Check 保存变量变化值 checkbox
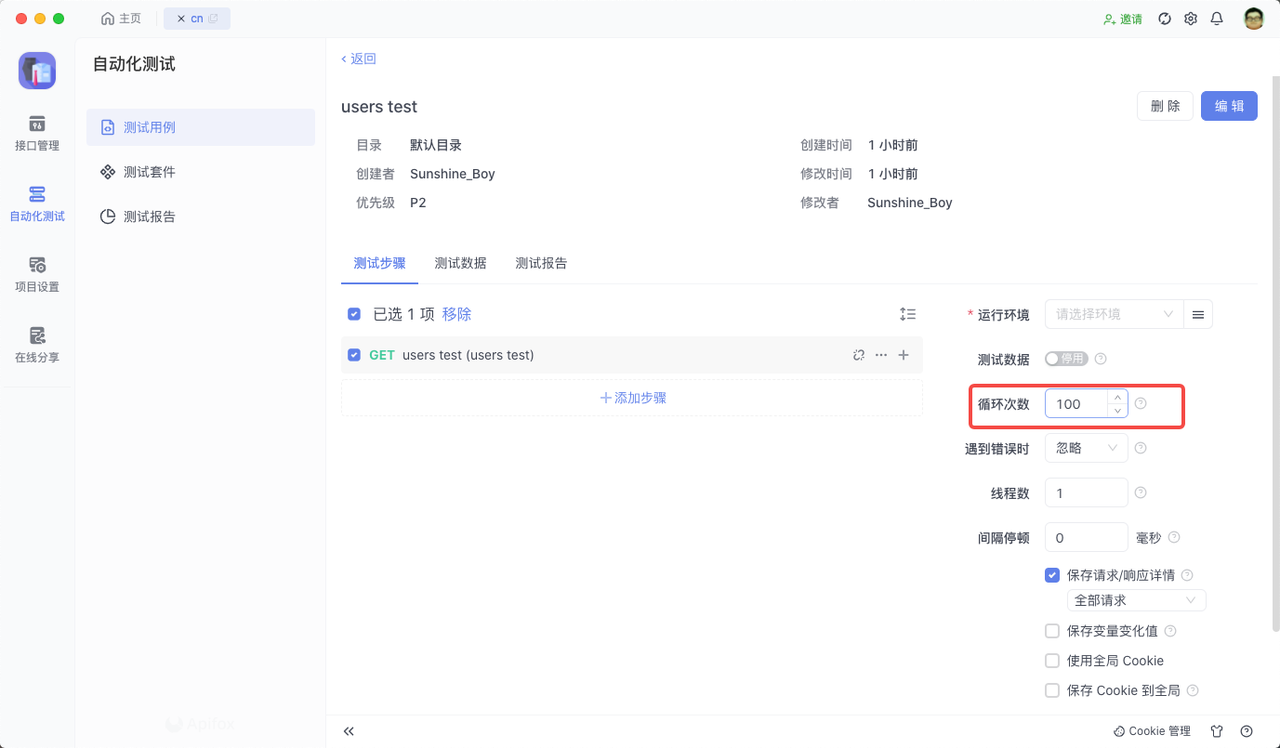This screenshot has height=748, width=1280. pyautogui.click(x=1052, y=631)
